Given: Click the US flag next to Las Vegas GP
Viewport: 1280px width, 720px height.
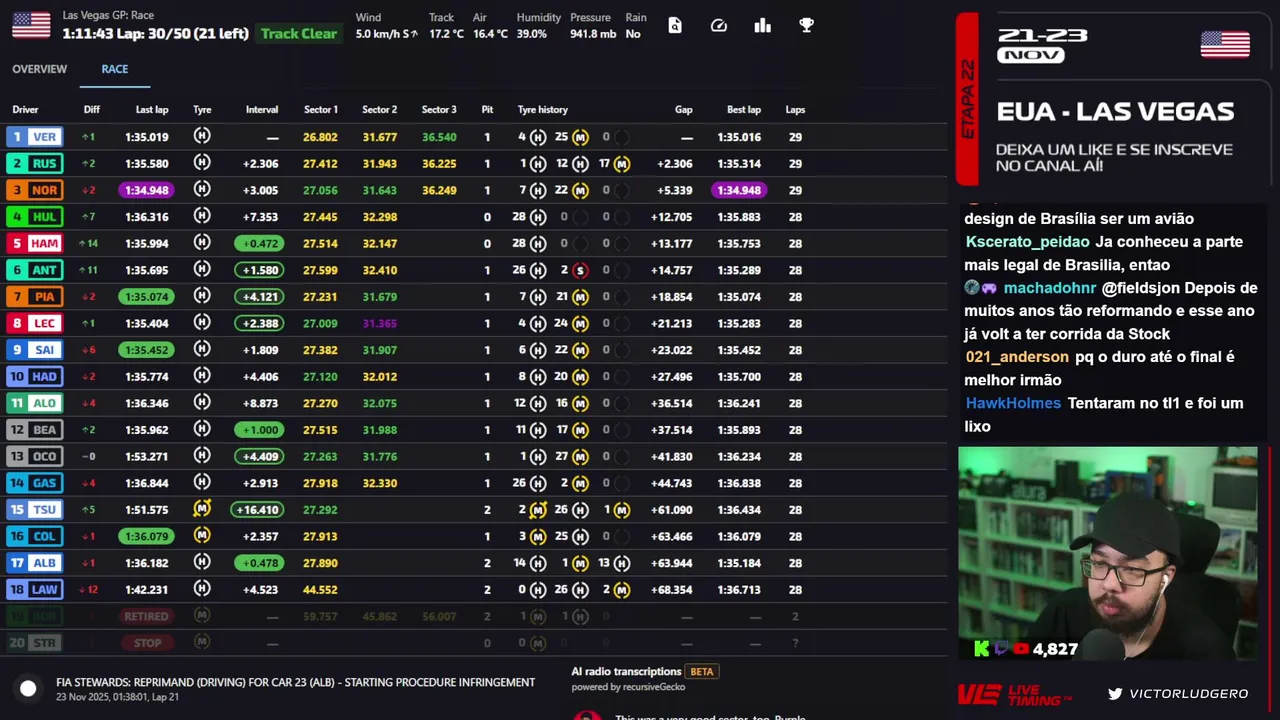Looking at the screenshot, I should pos(31,25).
